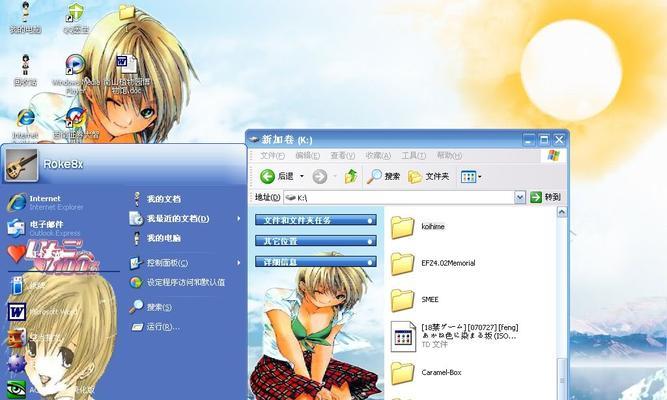Select the [18禁ゲーム] TD file icon
The height and width of the screenshot is (400, 667).
[403, 336]
